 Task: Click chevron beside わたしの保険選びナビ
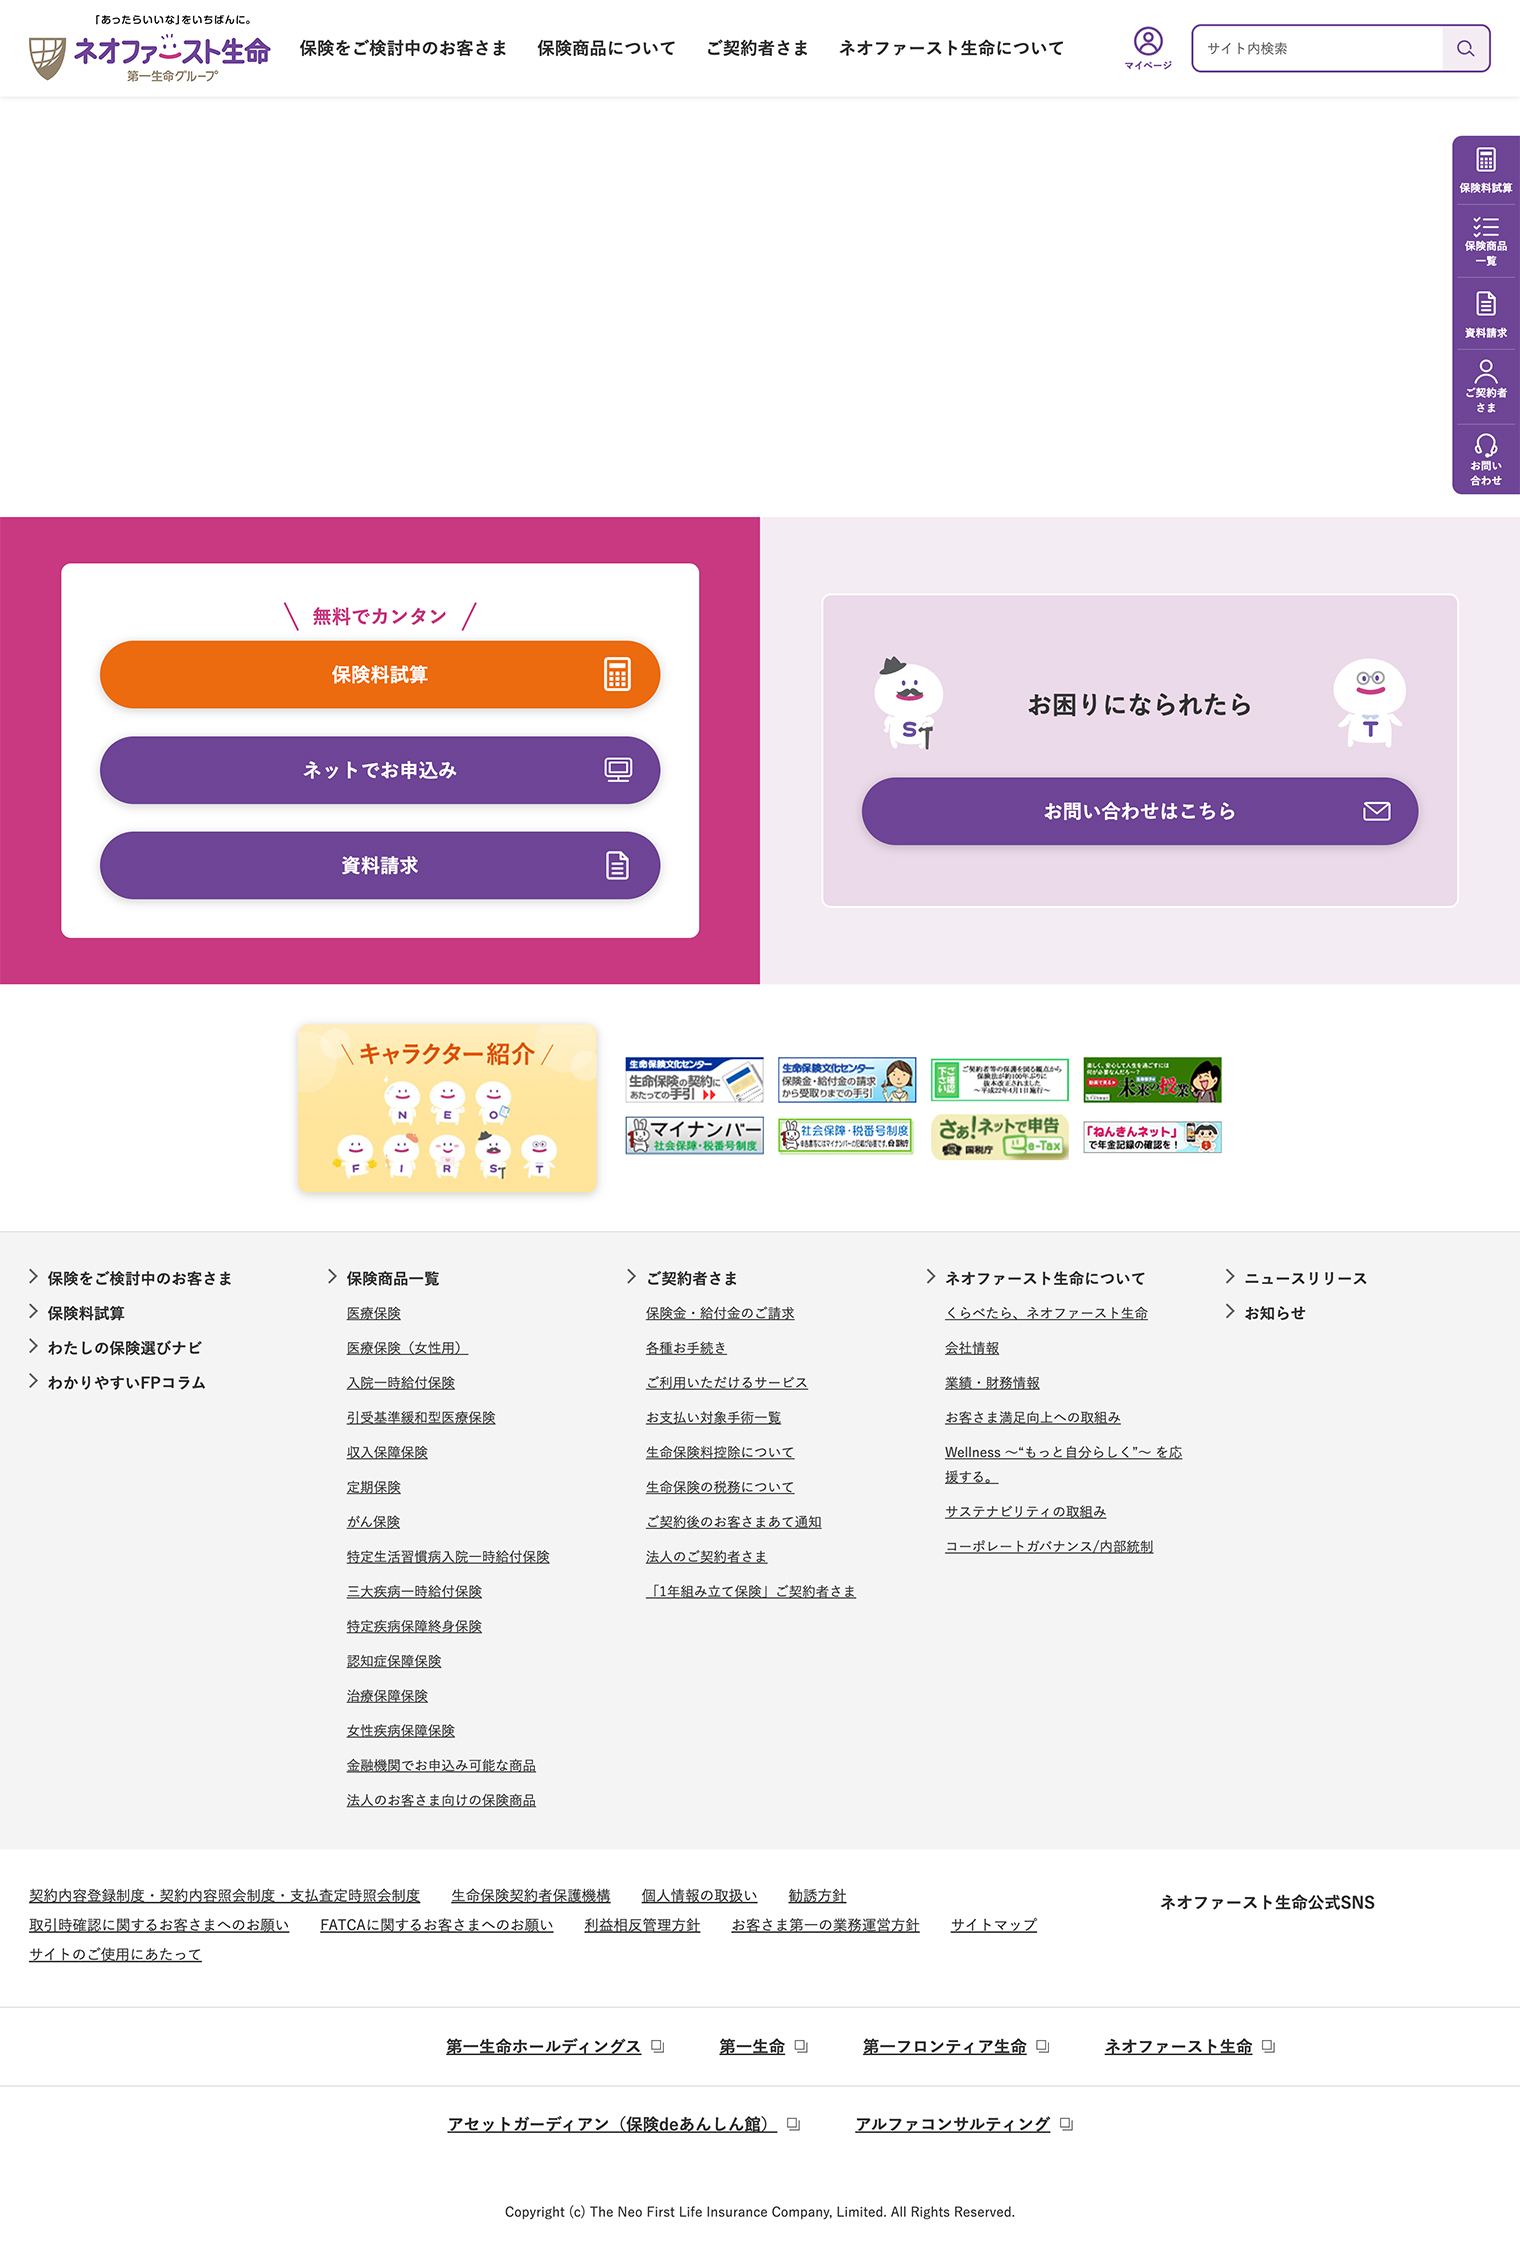point(33,1347)
